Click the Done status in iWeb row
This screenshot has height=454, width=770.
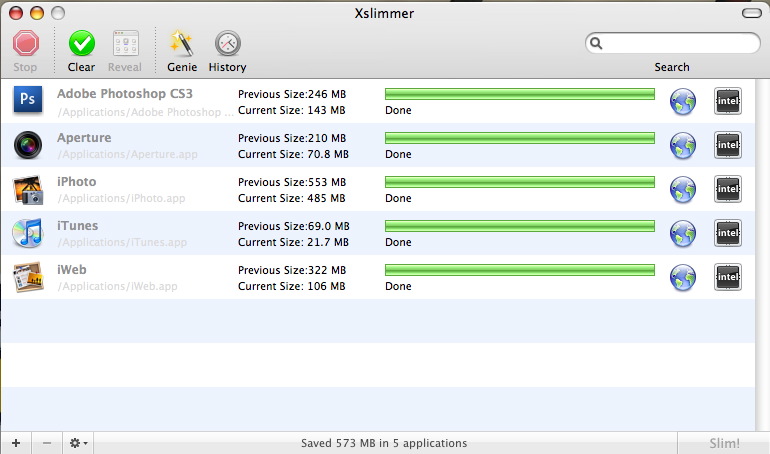(x=398, y=286)
